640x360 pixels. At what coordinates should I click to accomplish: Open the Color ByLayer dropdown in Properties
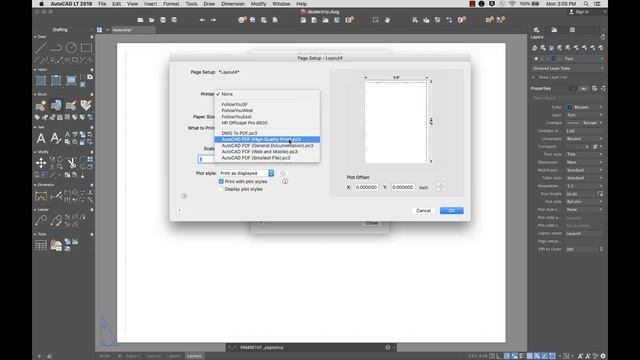(584, 107)
